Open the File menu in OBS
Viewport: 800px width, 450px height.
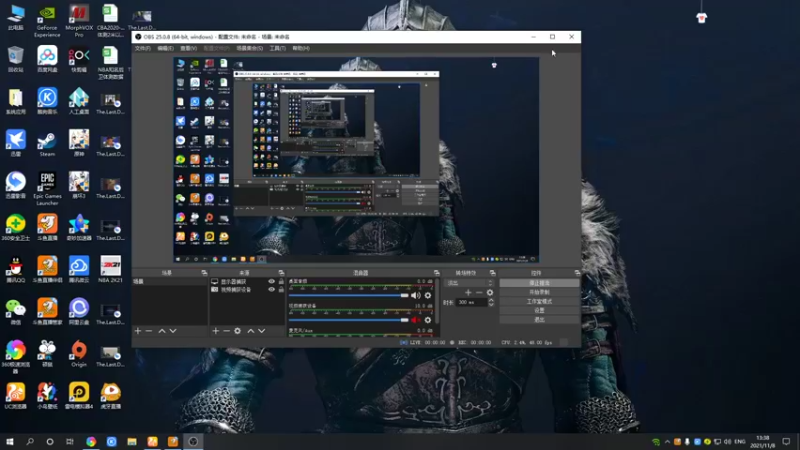click(143, 48)
